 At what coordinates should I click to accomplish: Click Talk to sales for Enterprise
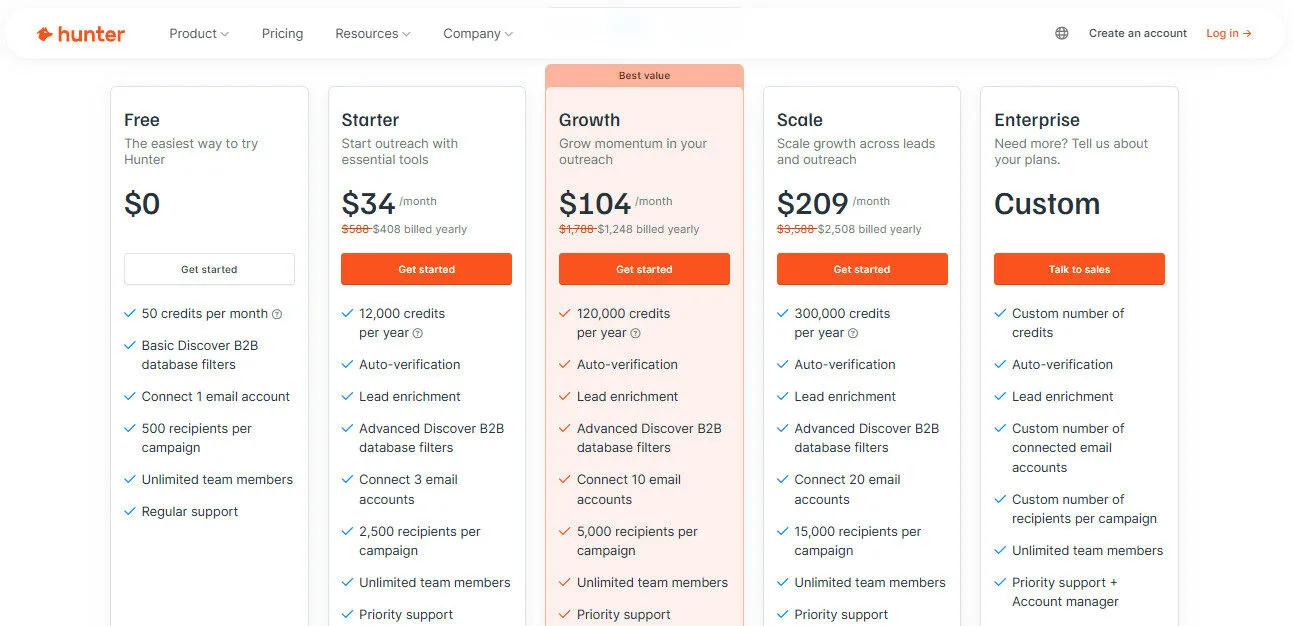[x=1079, y=269]
